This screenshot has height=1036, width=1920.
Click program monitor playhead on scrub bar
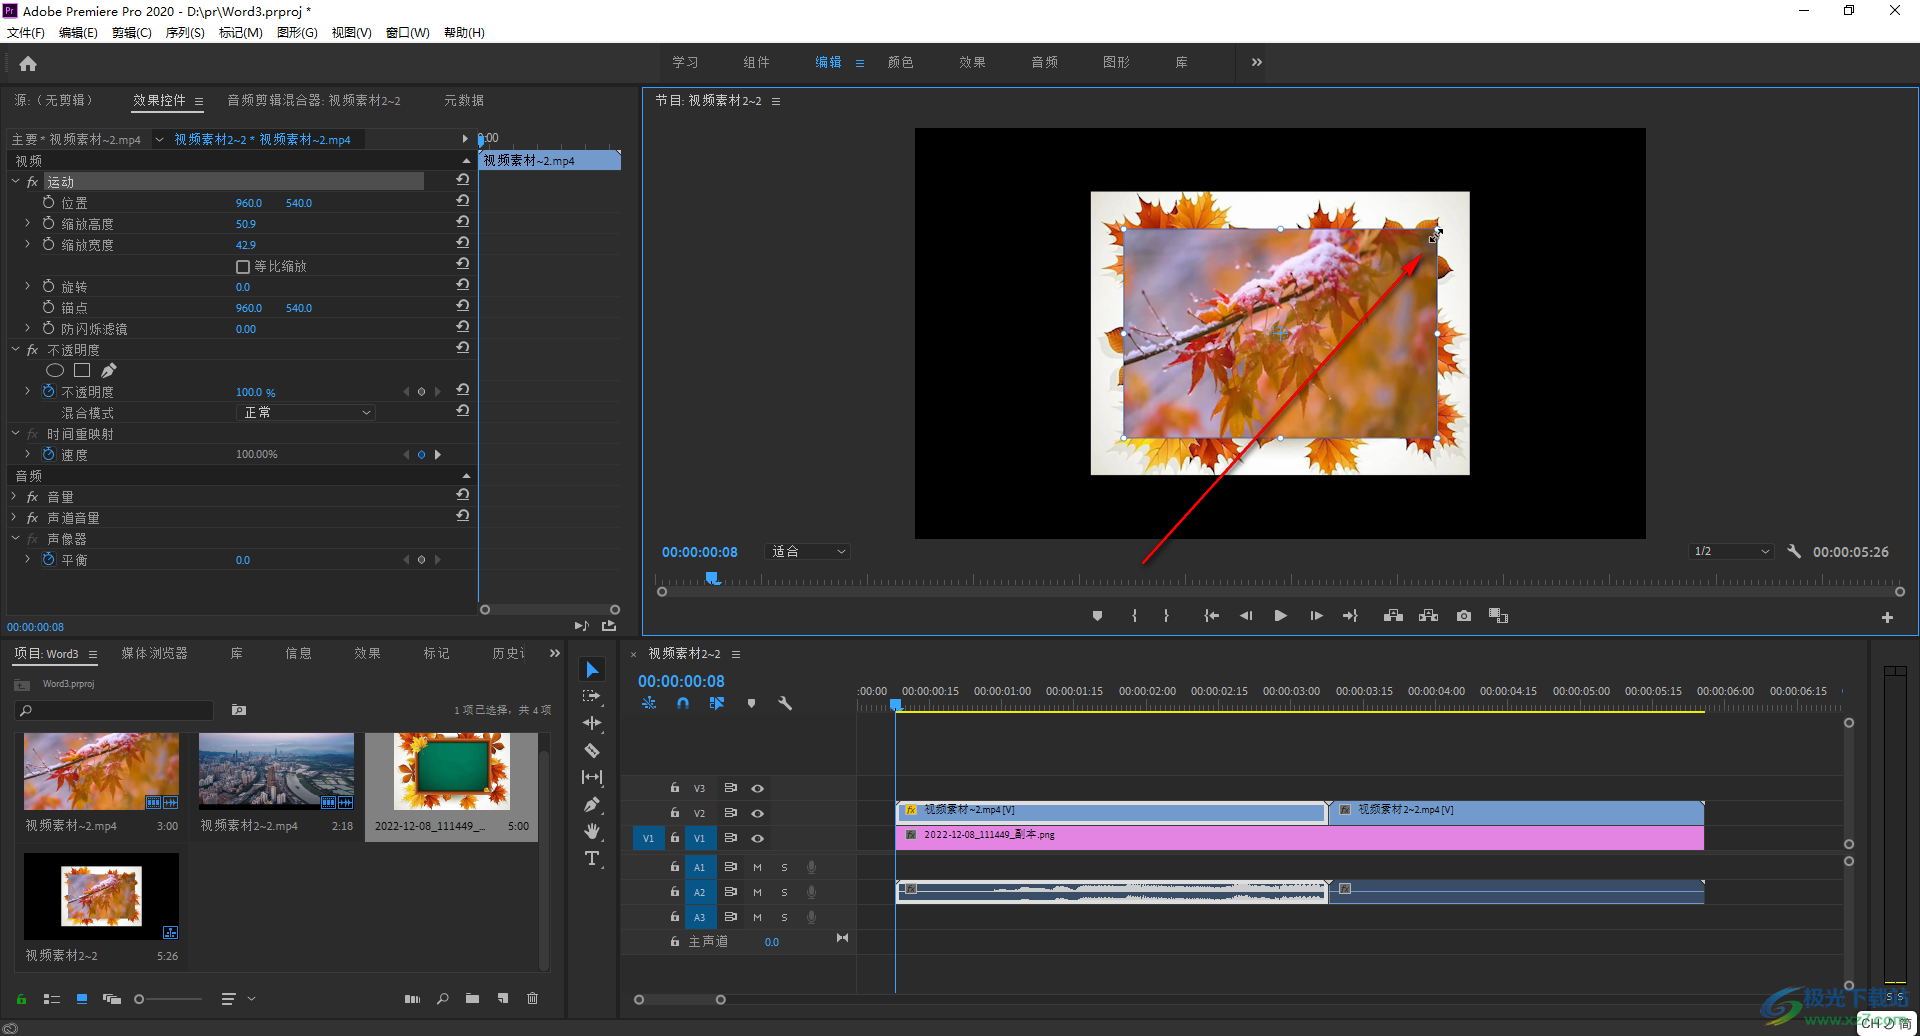pyautogui.click(x=712, y=578)
